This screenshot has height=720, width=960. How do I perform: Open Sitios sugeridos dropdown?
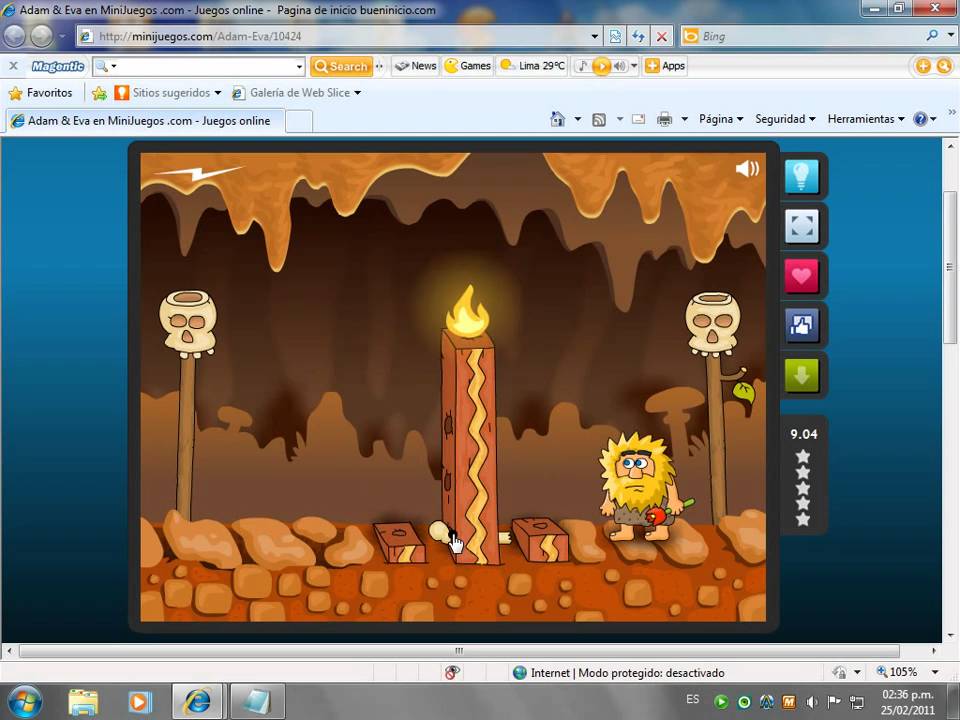click(x=168, y=92)
